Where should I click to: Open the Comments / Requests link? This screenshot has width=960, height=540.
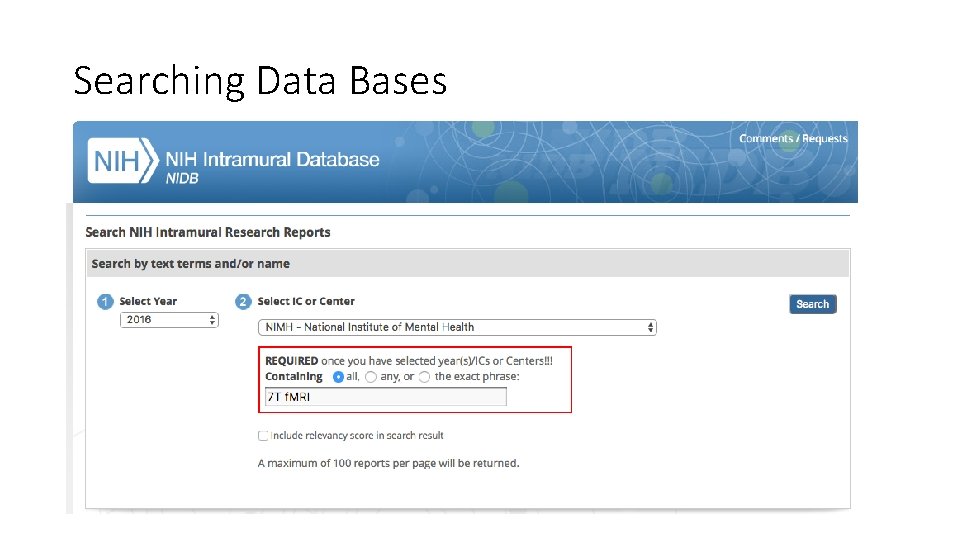793,138
